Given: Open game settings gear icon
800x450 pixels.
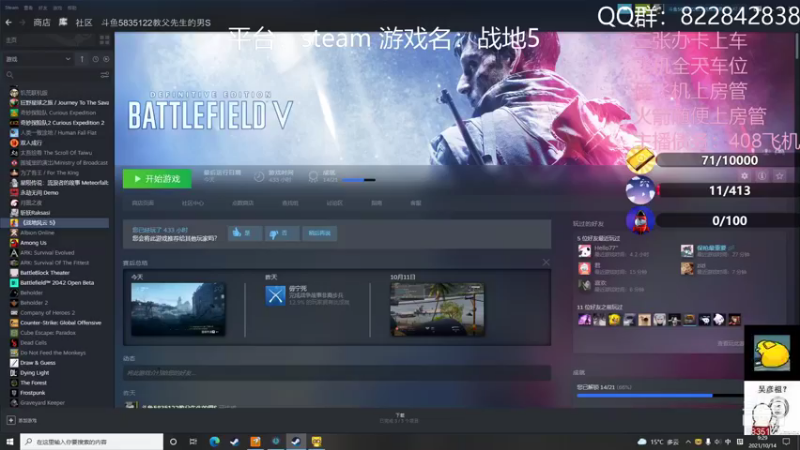Looking at the screenshot, I should pos(744,176).
